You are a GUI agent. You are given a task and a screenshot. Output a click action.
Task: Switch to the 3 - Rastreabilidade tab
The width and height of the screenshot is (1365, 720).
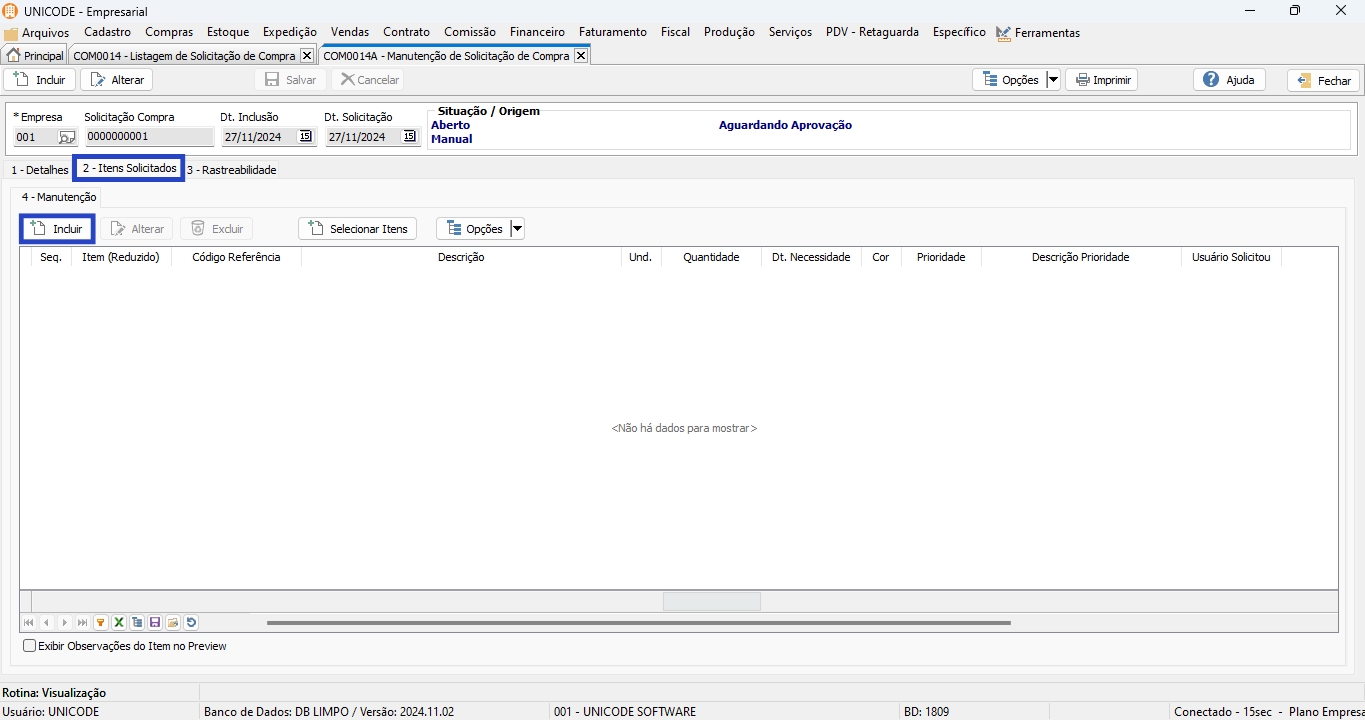[231, 170]
